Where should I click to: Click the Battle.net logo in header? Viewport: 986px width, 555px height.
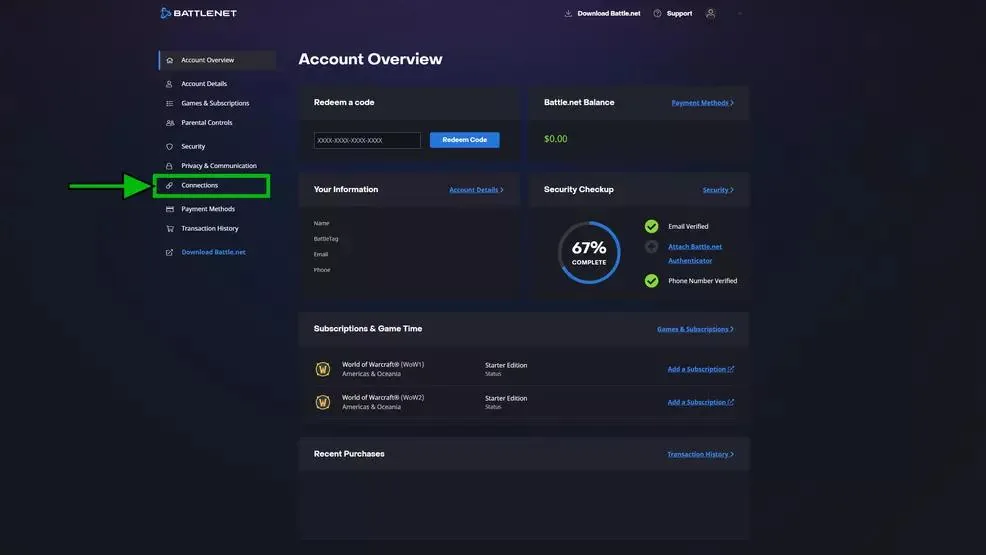[x=199, y=13]
